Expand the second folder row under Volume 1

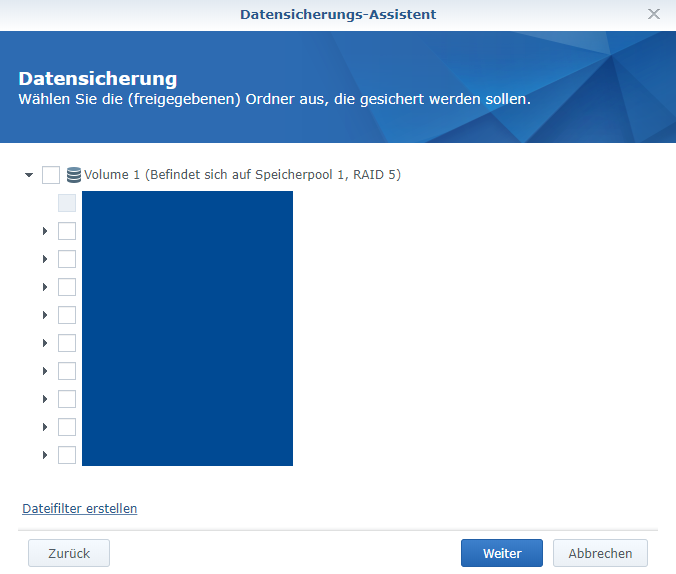coord(45,231)
